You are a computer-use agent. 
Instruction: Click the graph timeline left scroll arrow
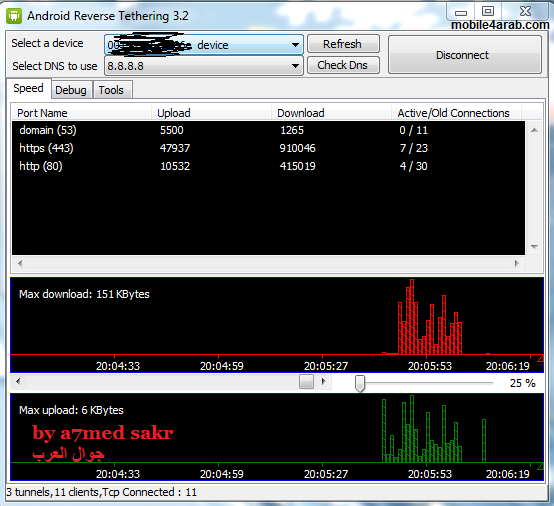(x=18, y=381)
